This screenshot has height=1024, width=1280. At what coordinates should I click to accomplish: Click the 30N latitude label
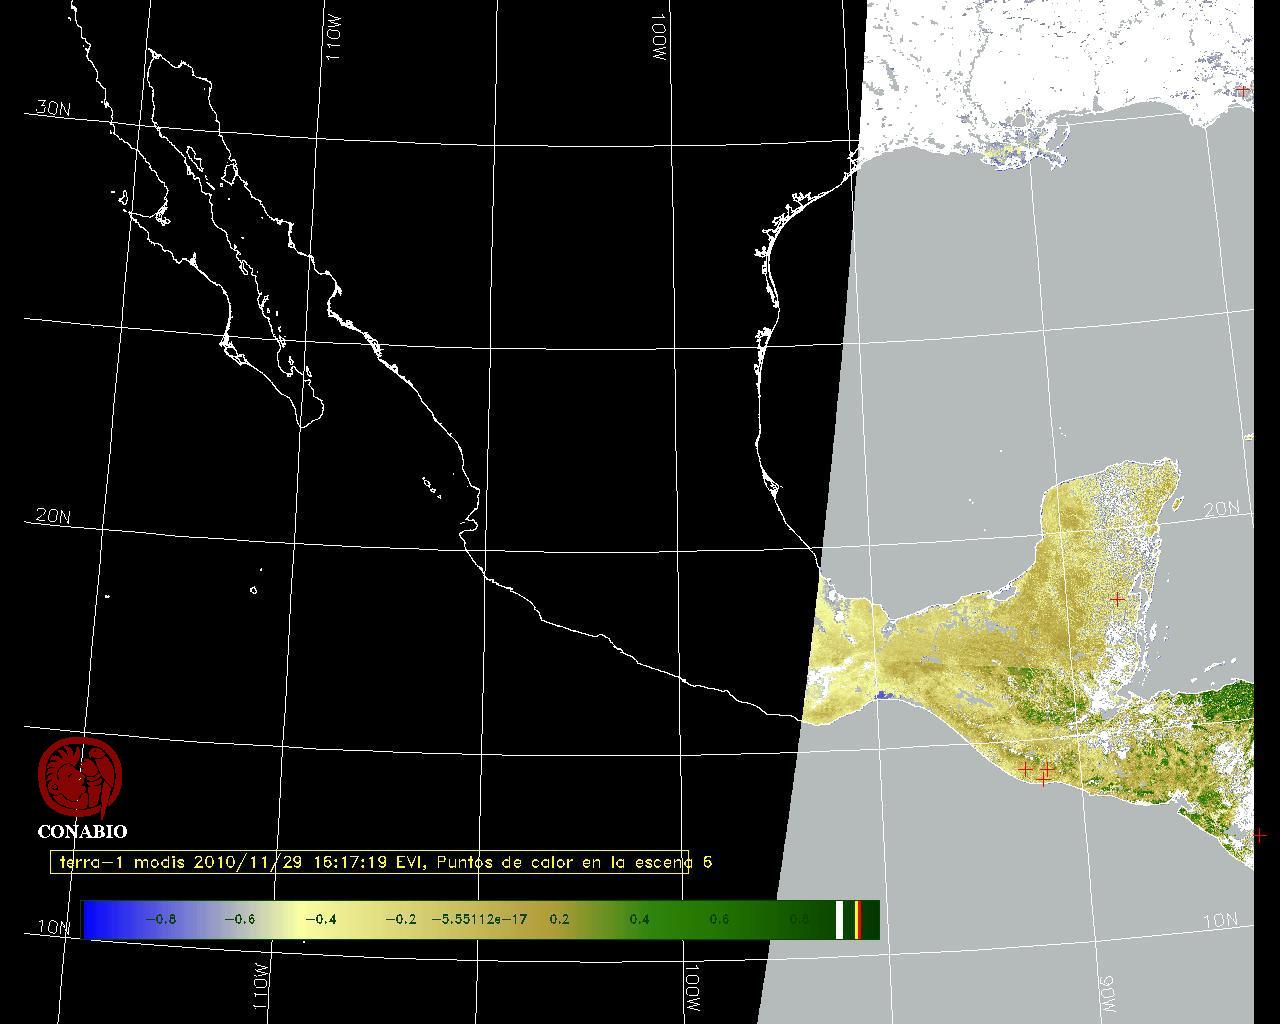coord(54,108)
